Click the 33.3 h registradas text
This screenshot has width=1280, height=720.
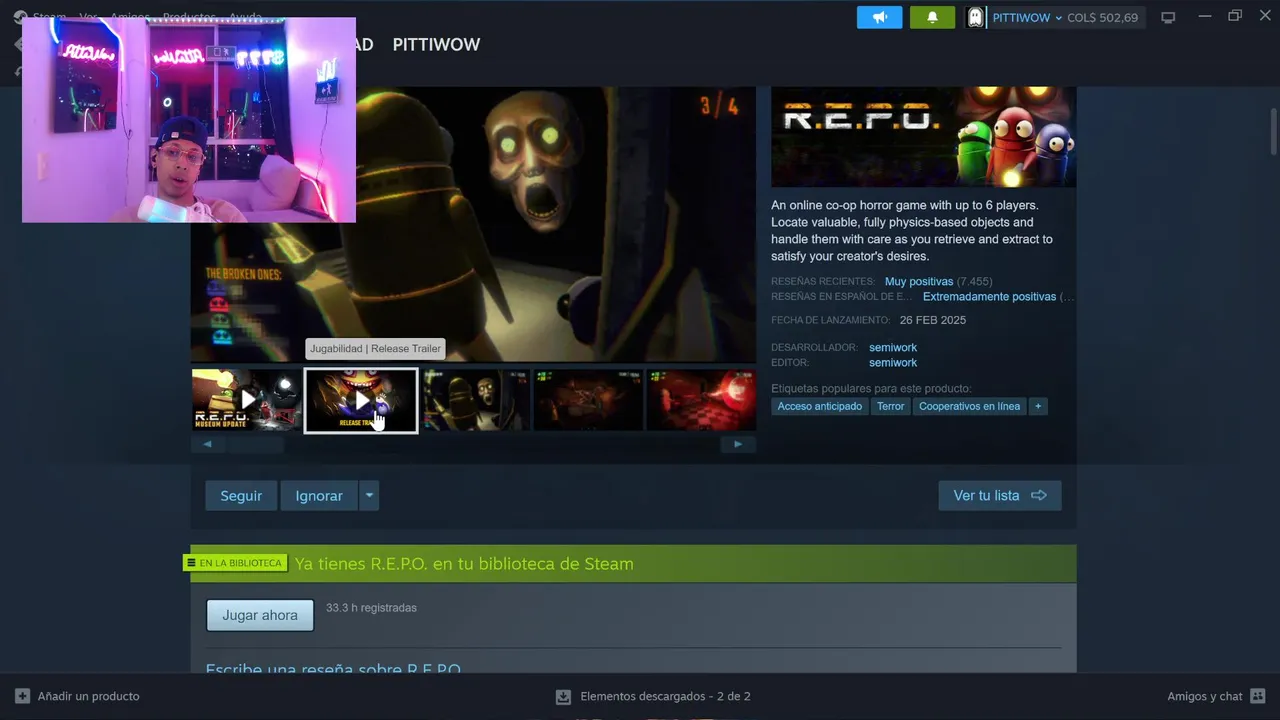click(x=371, y=608)
